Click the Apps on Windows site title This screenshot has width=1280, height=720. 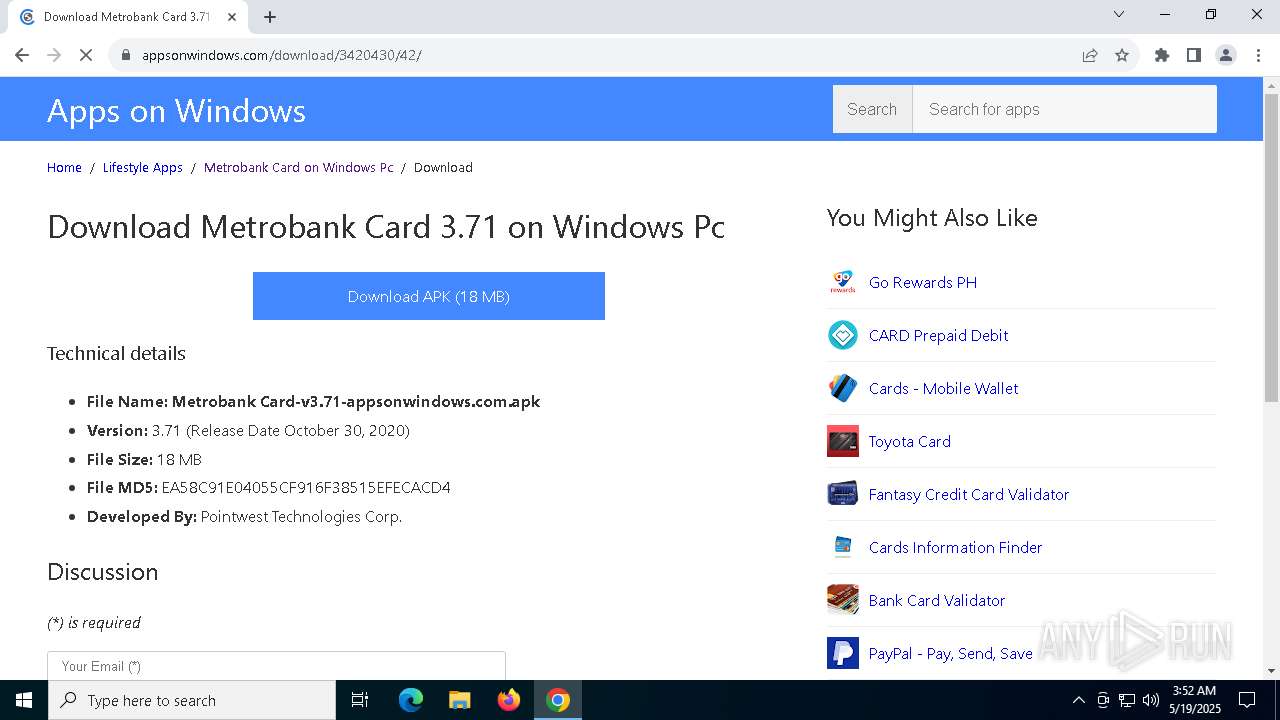(176, 110)
